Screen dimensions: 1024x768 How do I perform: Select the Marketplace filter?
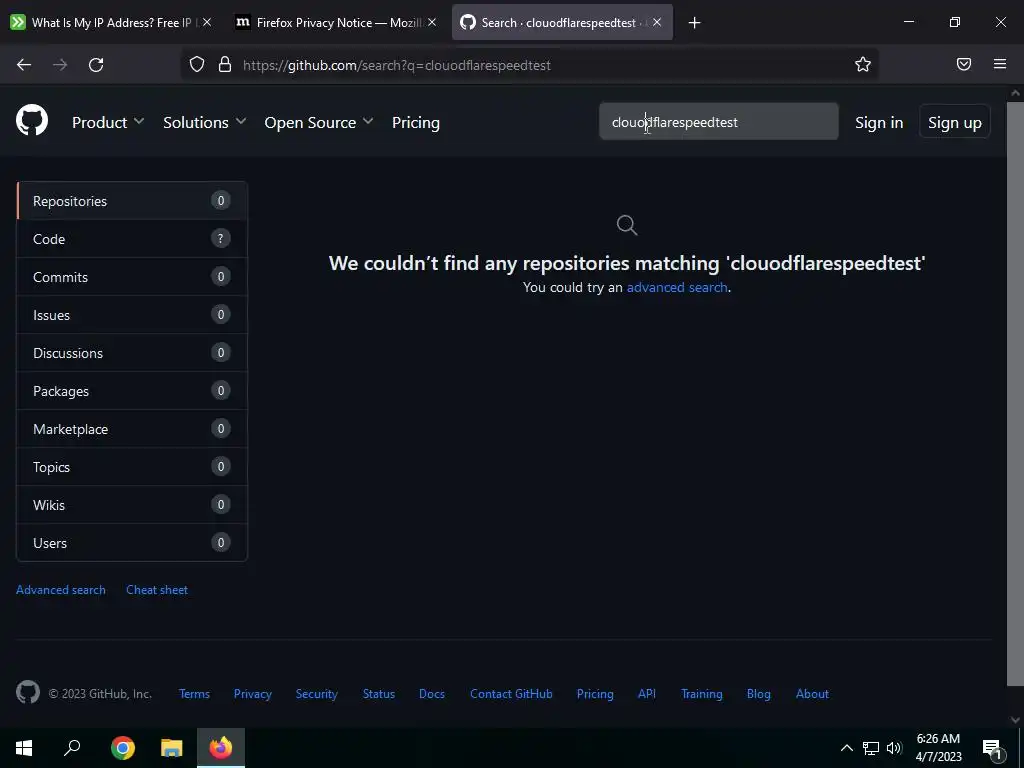click(132, 428)
